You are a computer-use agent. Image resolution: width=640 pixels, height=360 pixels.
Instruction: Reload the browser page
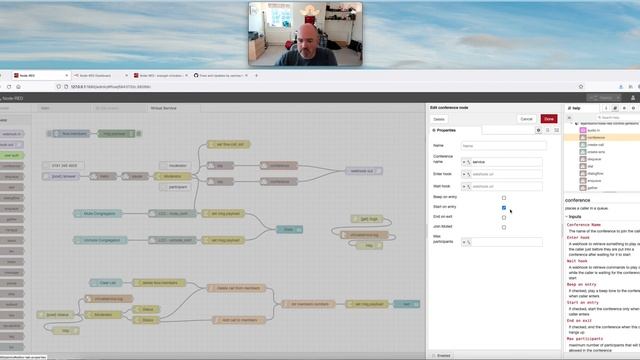[9, 87]
